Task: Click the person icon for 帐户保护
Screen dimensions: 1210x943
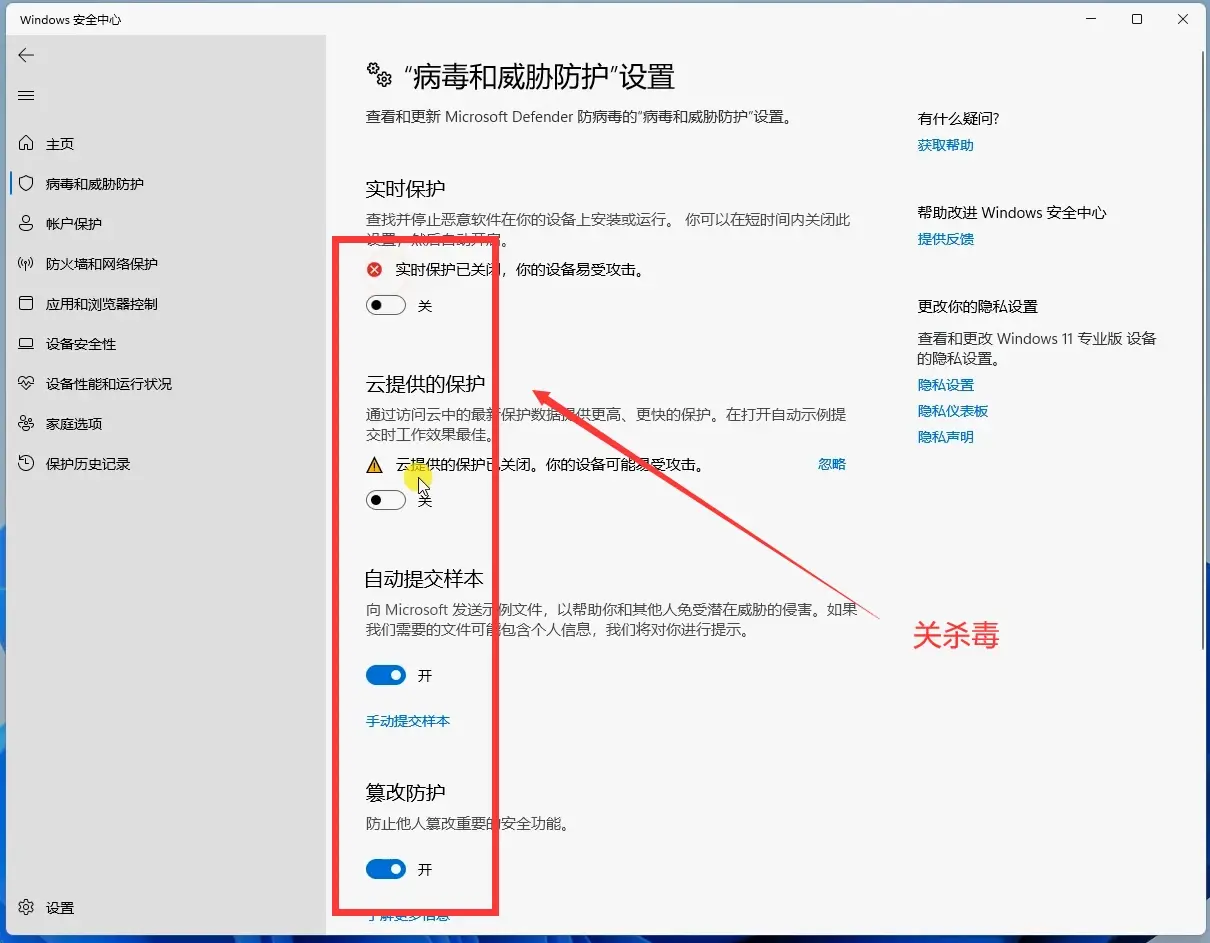Action: pos(26,224)
